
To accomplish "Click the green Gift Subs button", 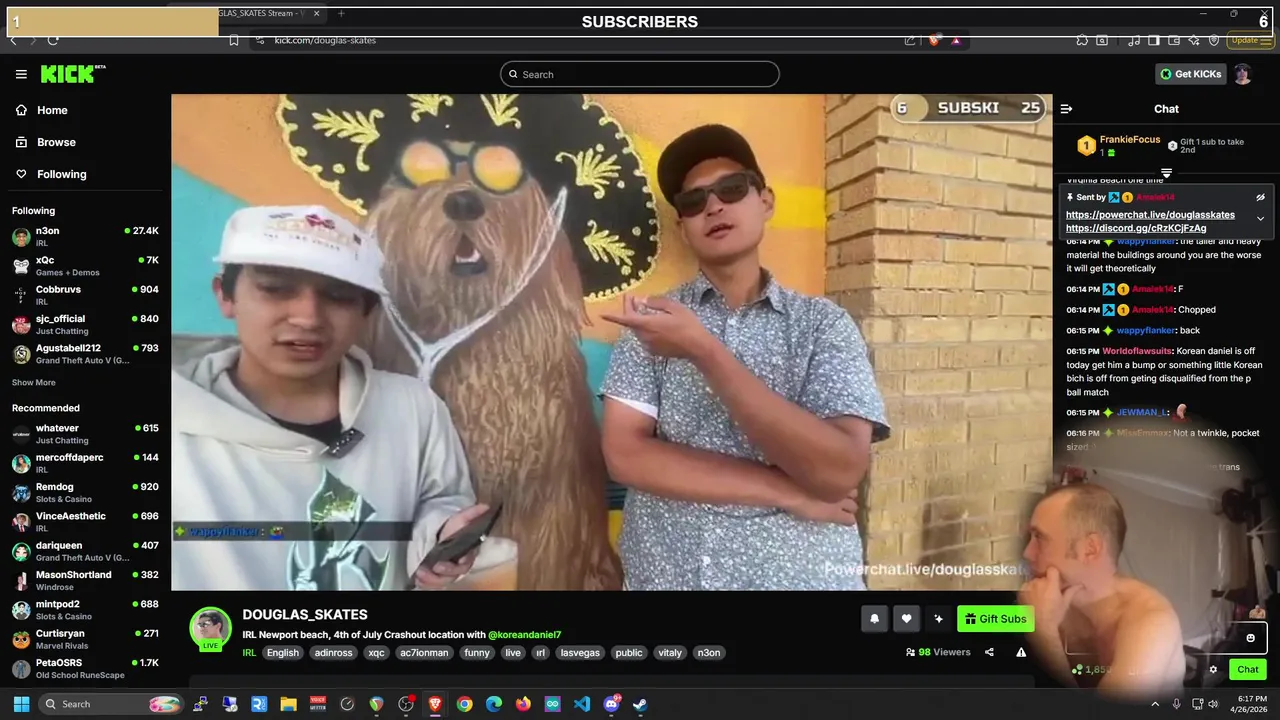I will (x=995, y=619).
